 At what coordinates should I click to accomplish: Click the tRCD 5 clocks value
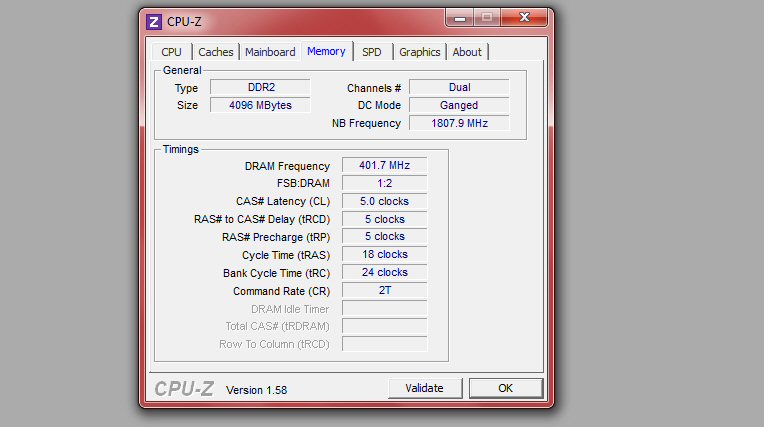tap(384, 219)
